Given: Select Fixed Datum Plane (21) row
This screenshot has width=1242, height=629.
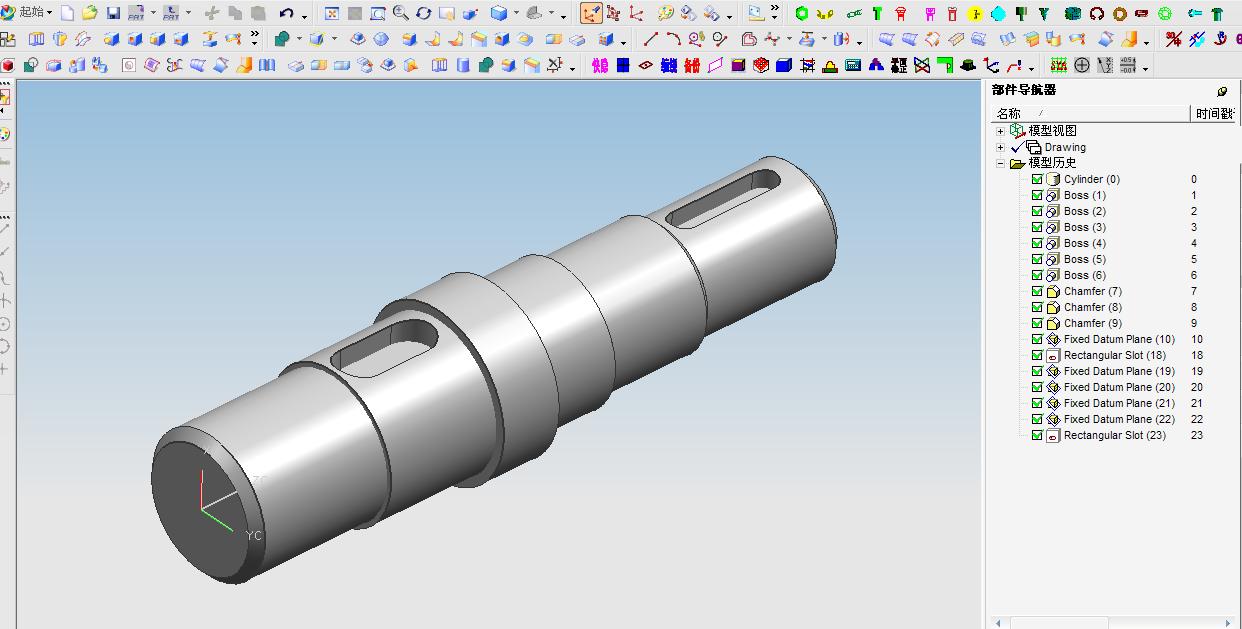Looking at the screenshot, I should click(1119, 403).
